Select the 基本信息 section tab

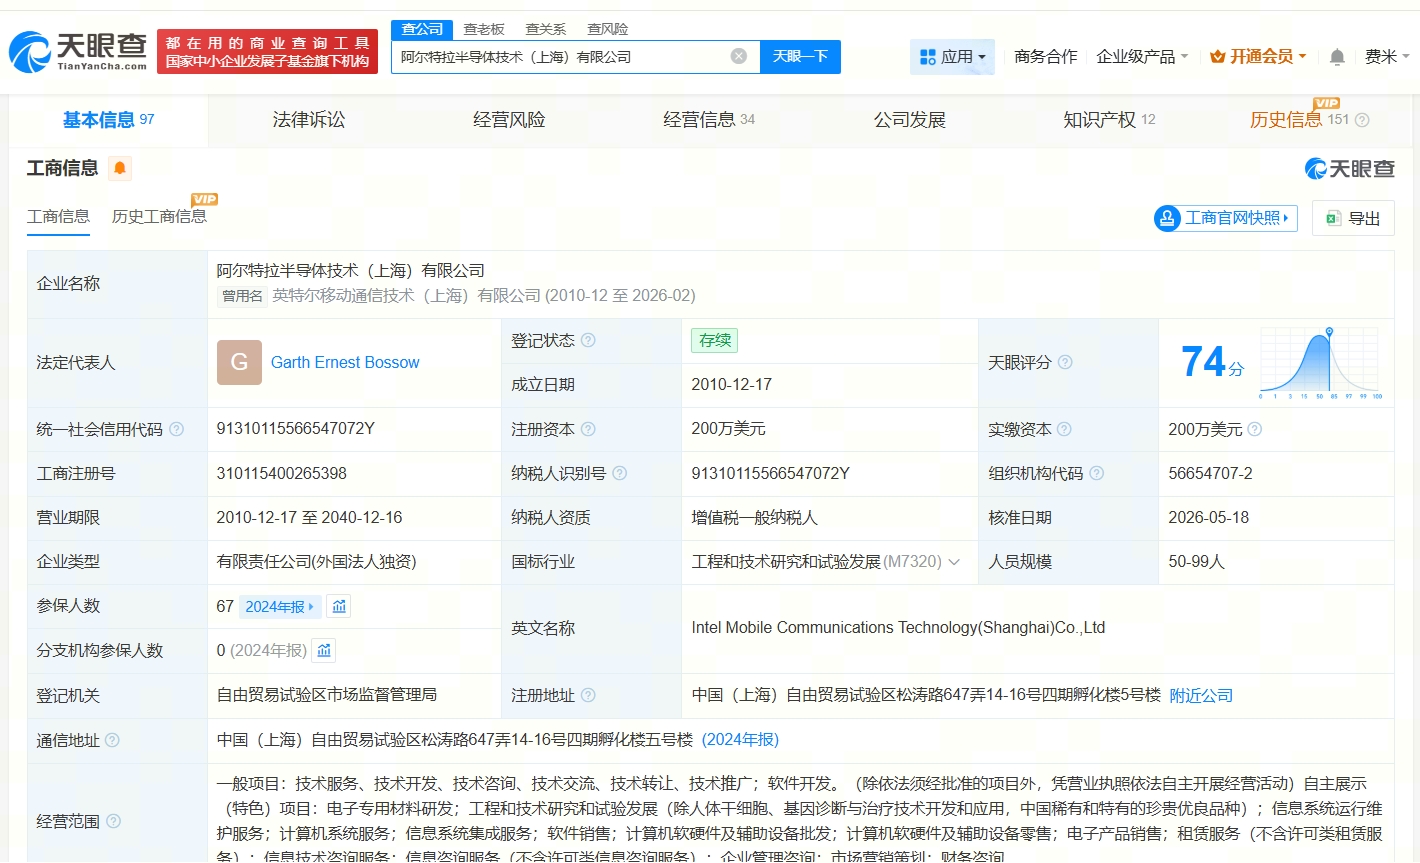click(108, 120)
